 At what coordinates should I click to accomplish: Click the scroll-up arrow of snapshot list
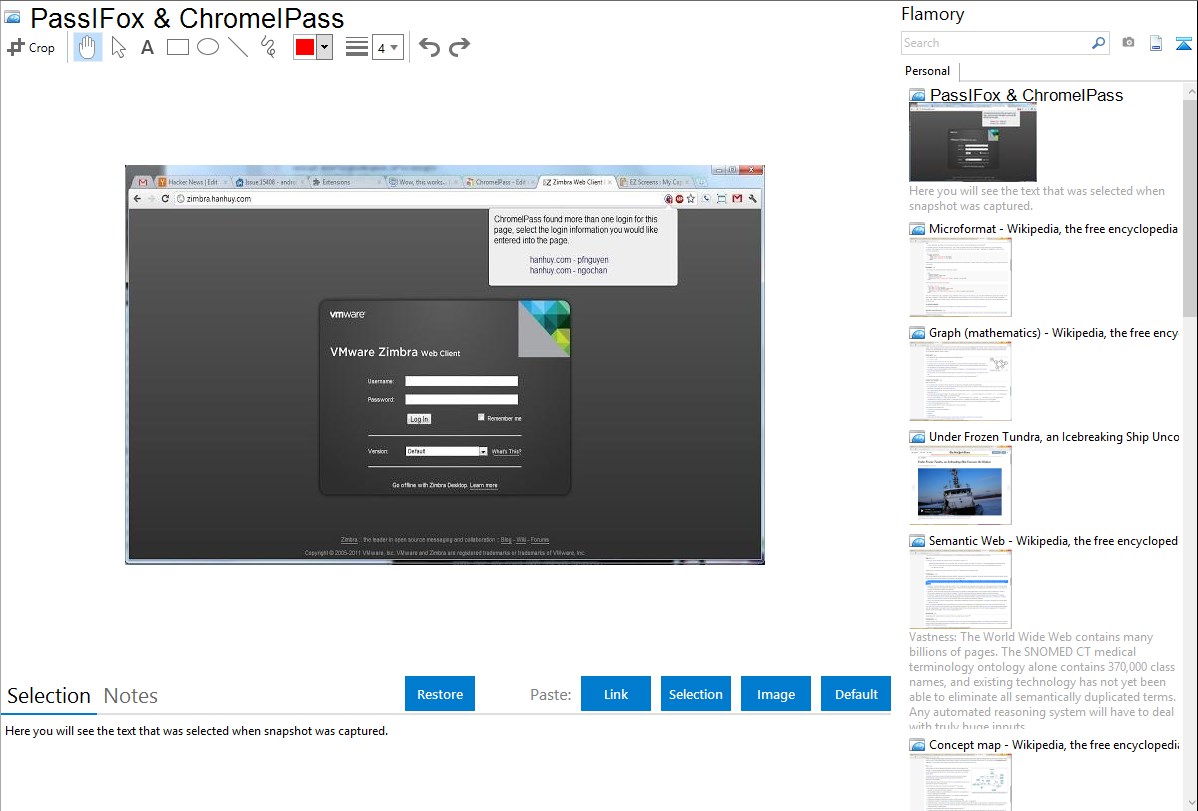tap(1190, 92)
